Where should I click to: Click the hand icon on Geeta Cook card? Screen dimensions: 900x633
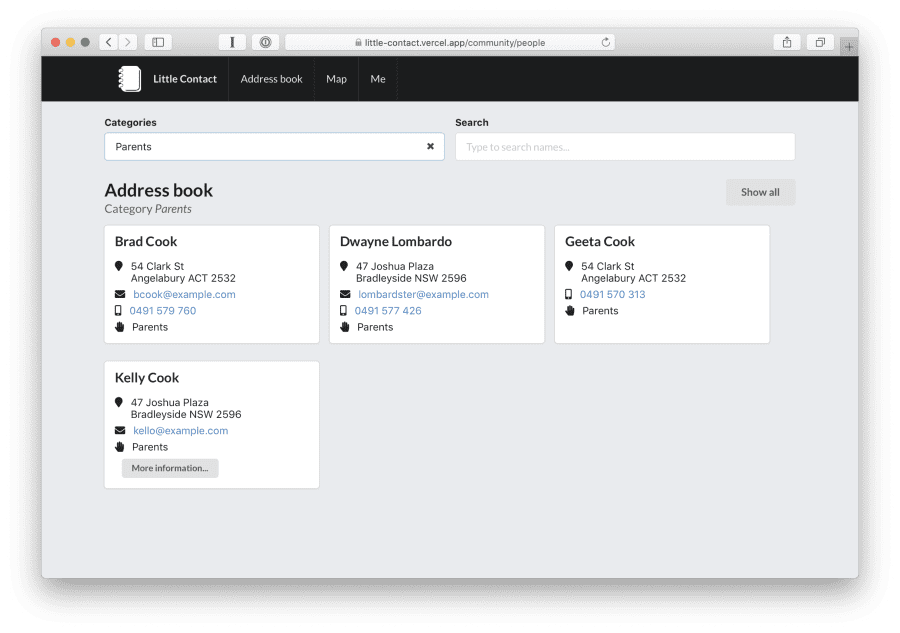point(569,310)
